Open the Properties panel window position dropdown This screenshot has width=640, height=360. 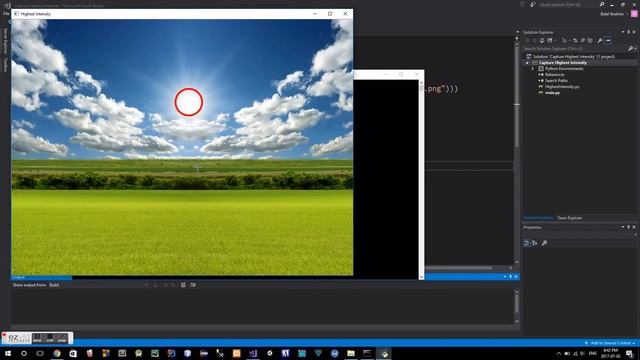623,227
